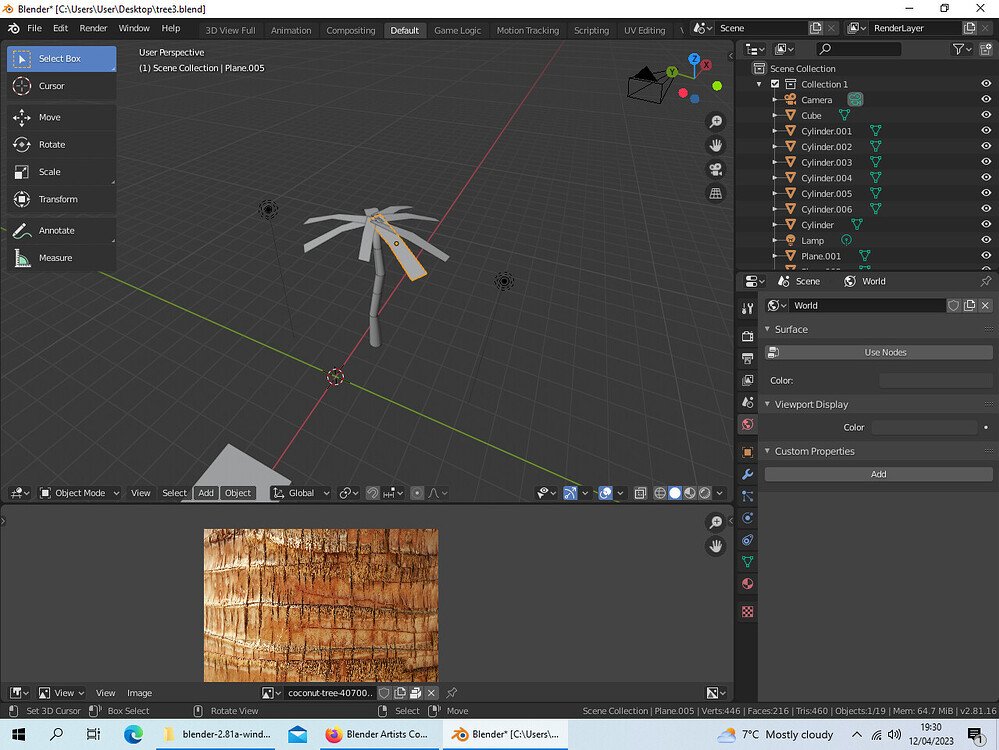This screenshot has height=750, width=999.
Task: Hide Cylinder.004 in viewport
Action: pyautogui.click(x=986, y=178)
